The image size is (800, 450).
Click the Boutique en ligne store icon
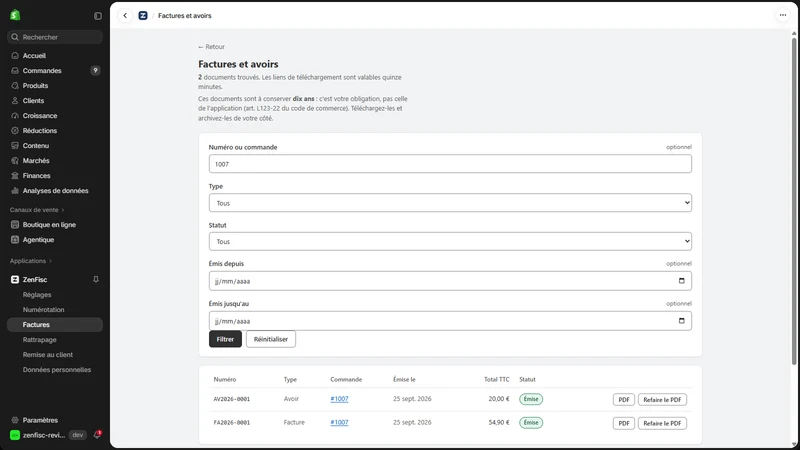tap(15, 224)
